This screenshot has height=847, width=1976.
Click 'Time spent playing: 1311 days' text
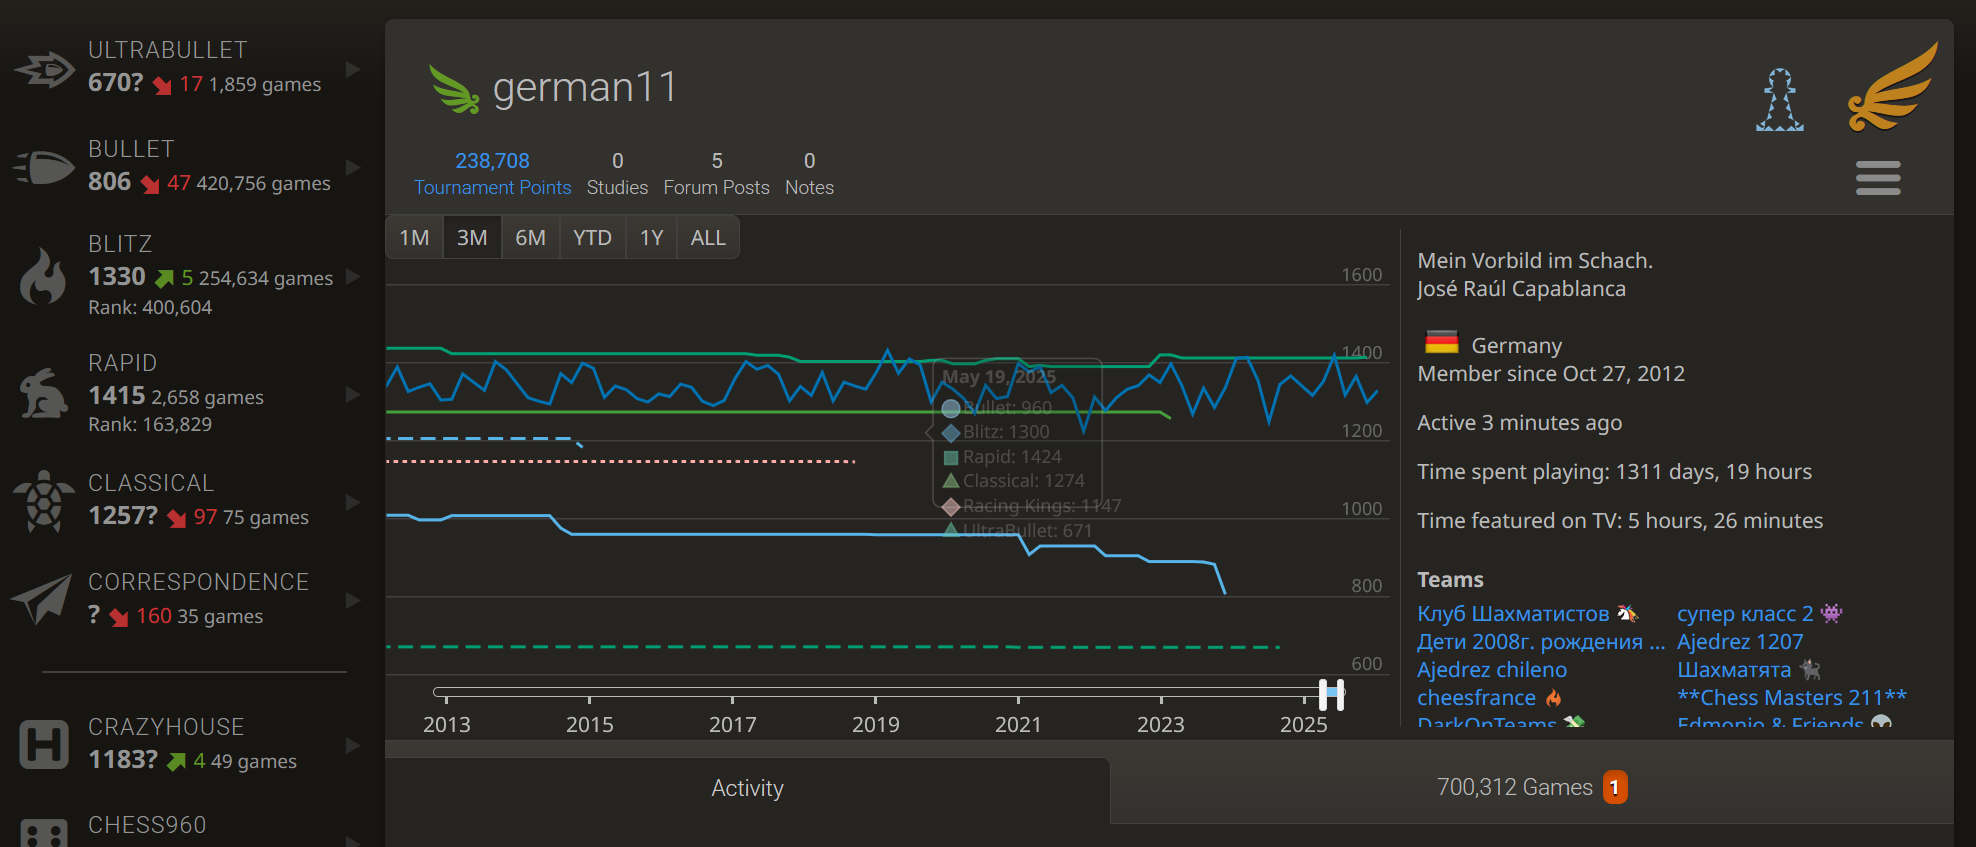1614,471
